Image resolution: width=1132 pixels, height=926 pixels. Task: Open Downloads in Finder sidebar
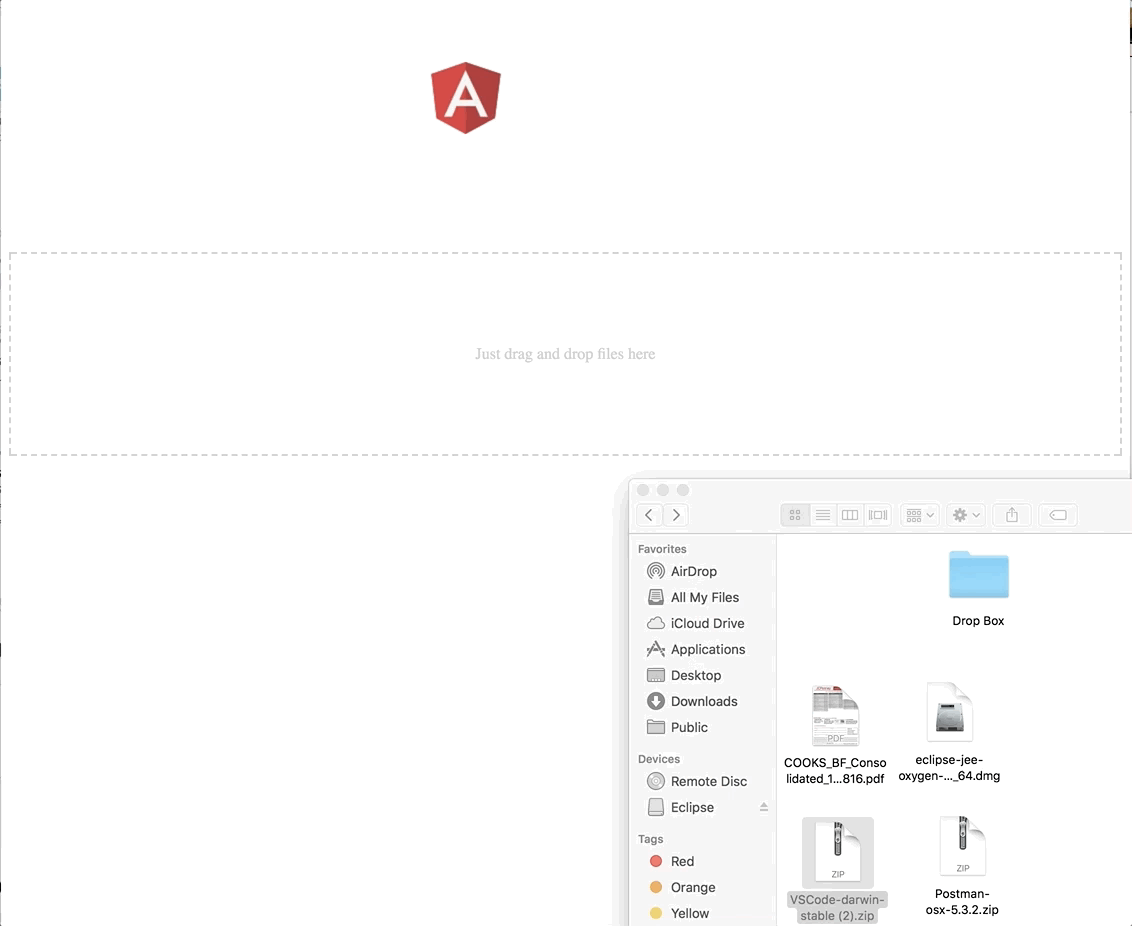click(x=702, y=701)
